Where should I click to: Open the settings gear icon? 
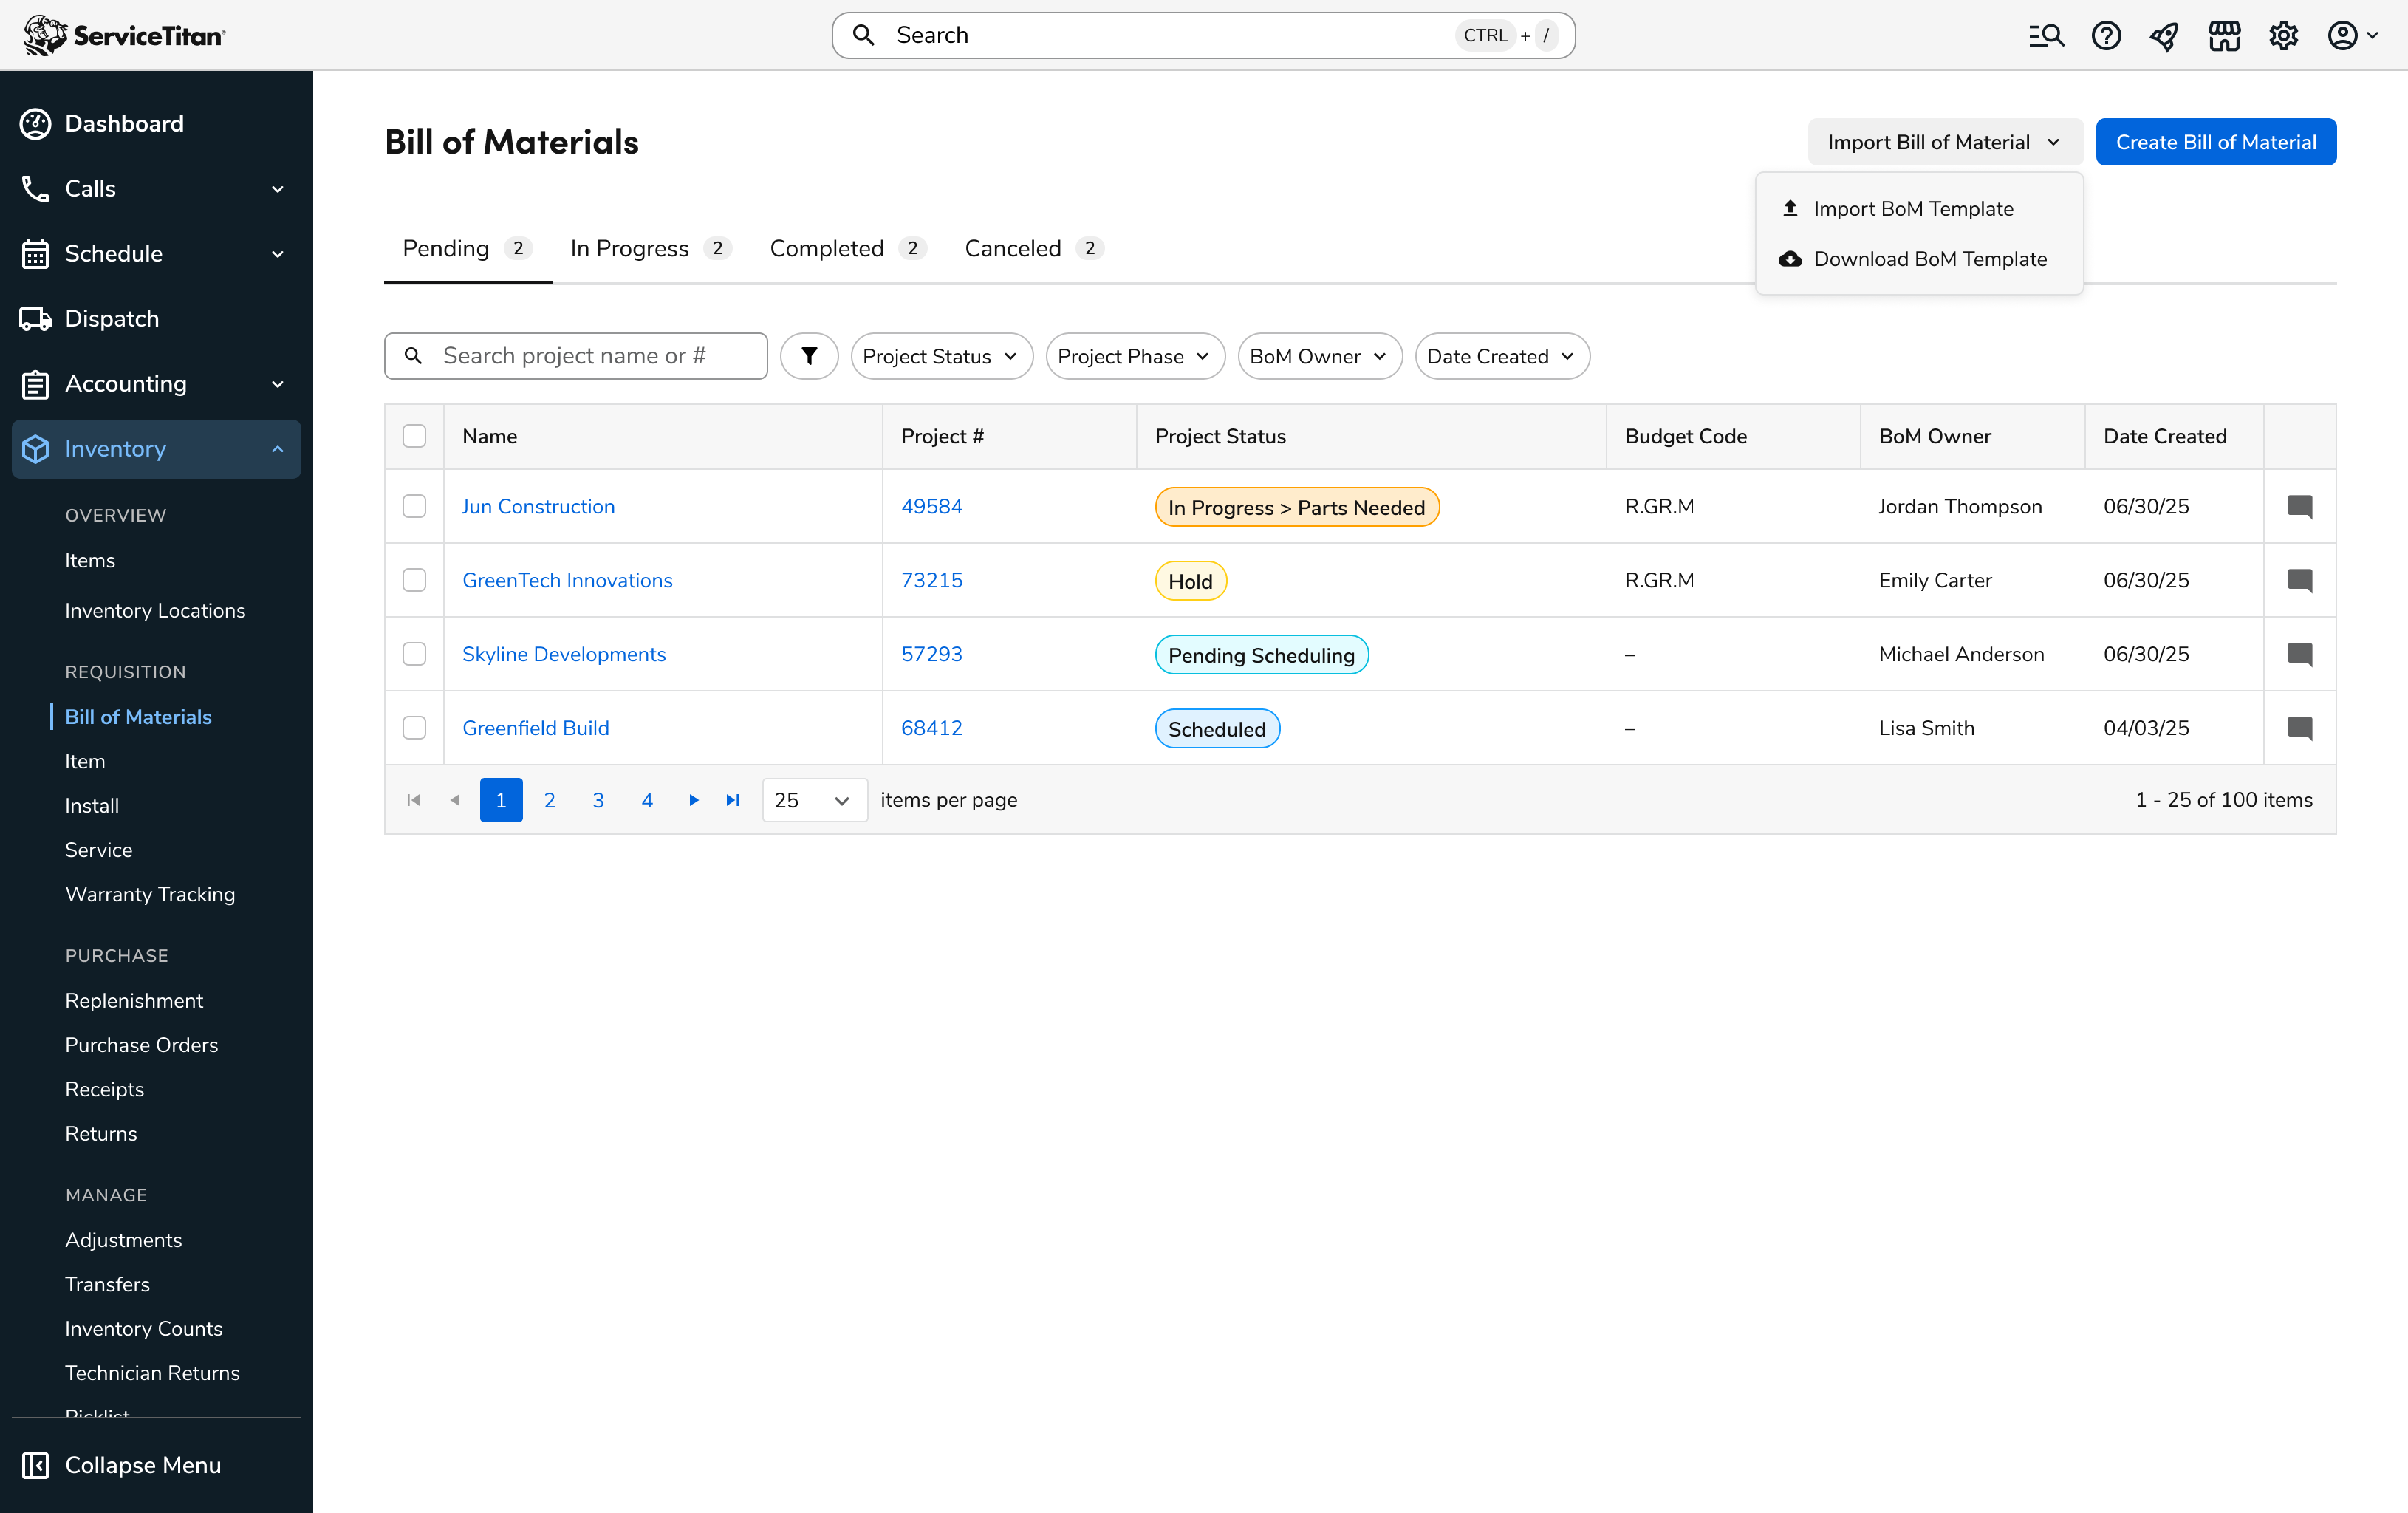pyautogui.click(x=2283, y=36)
